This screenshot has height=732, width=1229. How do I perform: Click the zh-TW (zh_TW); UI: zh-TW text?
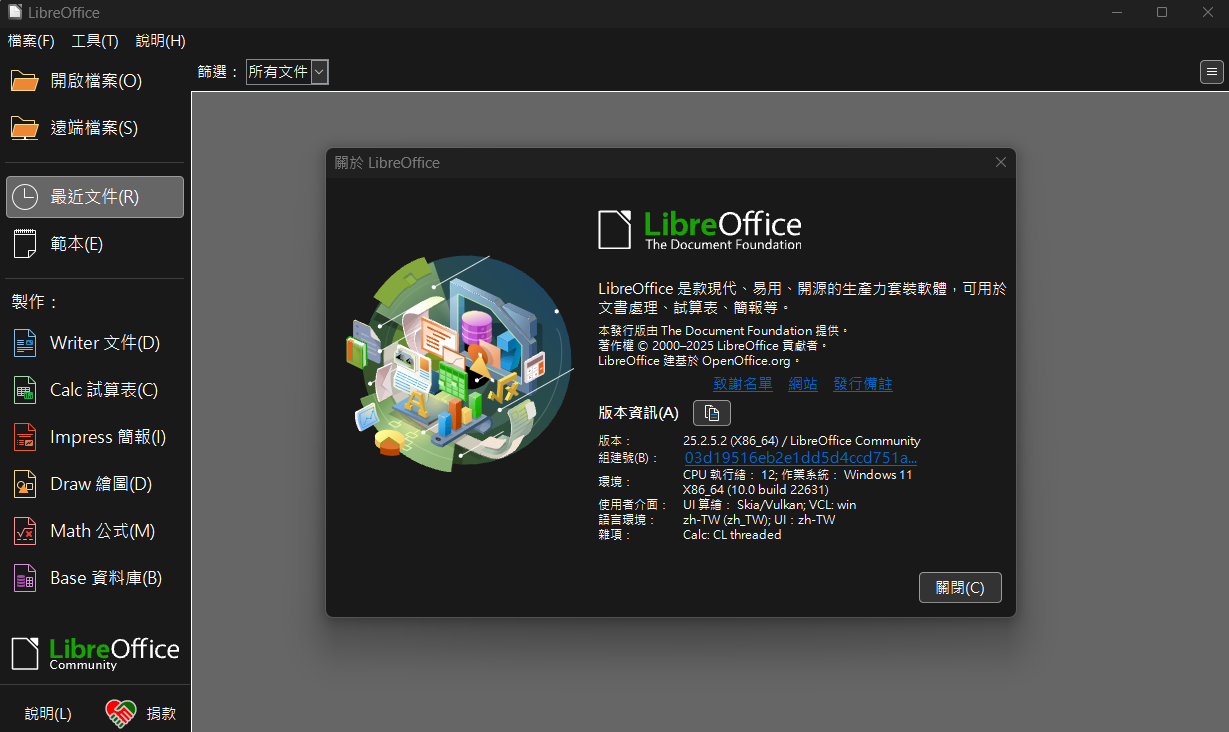click(759, 520)
